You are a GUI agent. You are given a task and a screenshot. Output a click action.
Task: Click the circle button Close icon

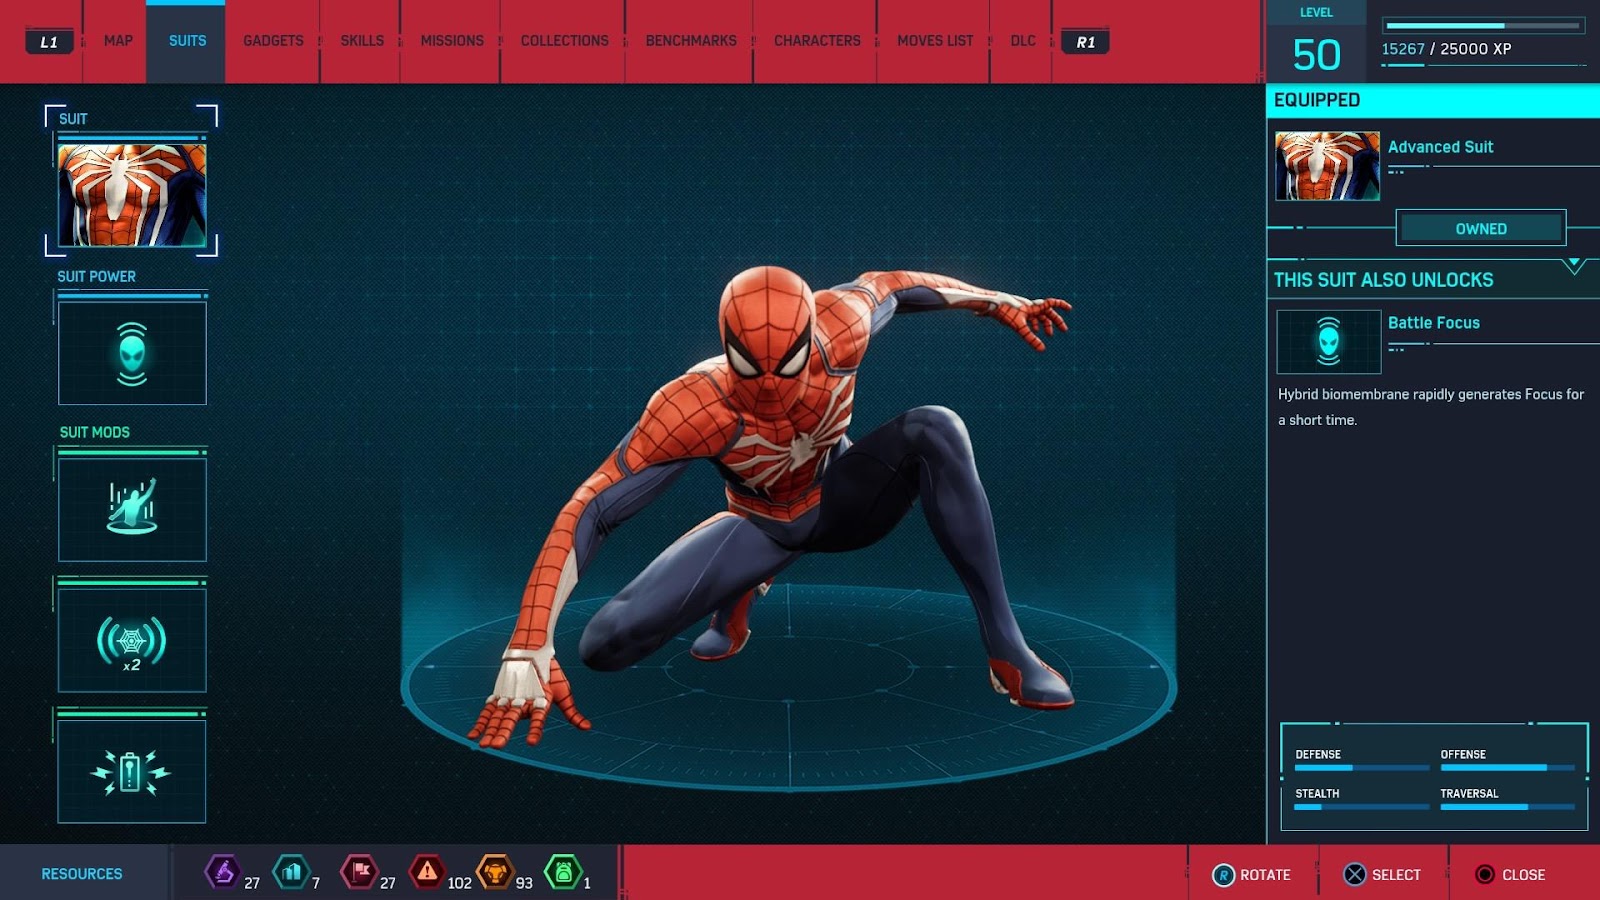point(1485,875)
